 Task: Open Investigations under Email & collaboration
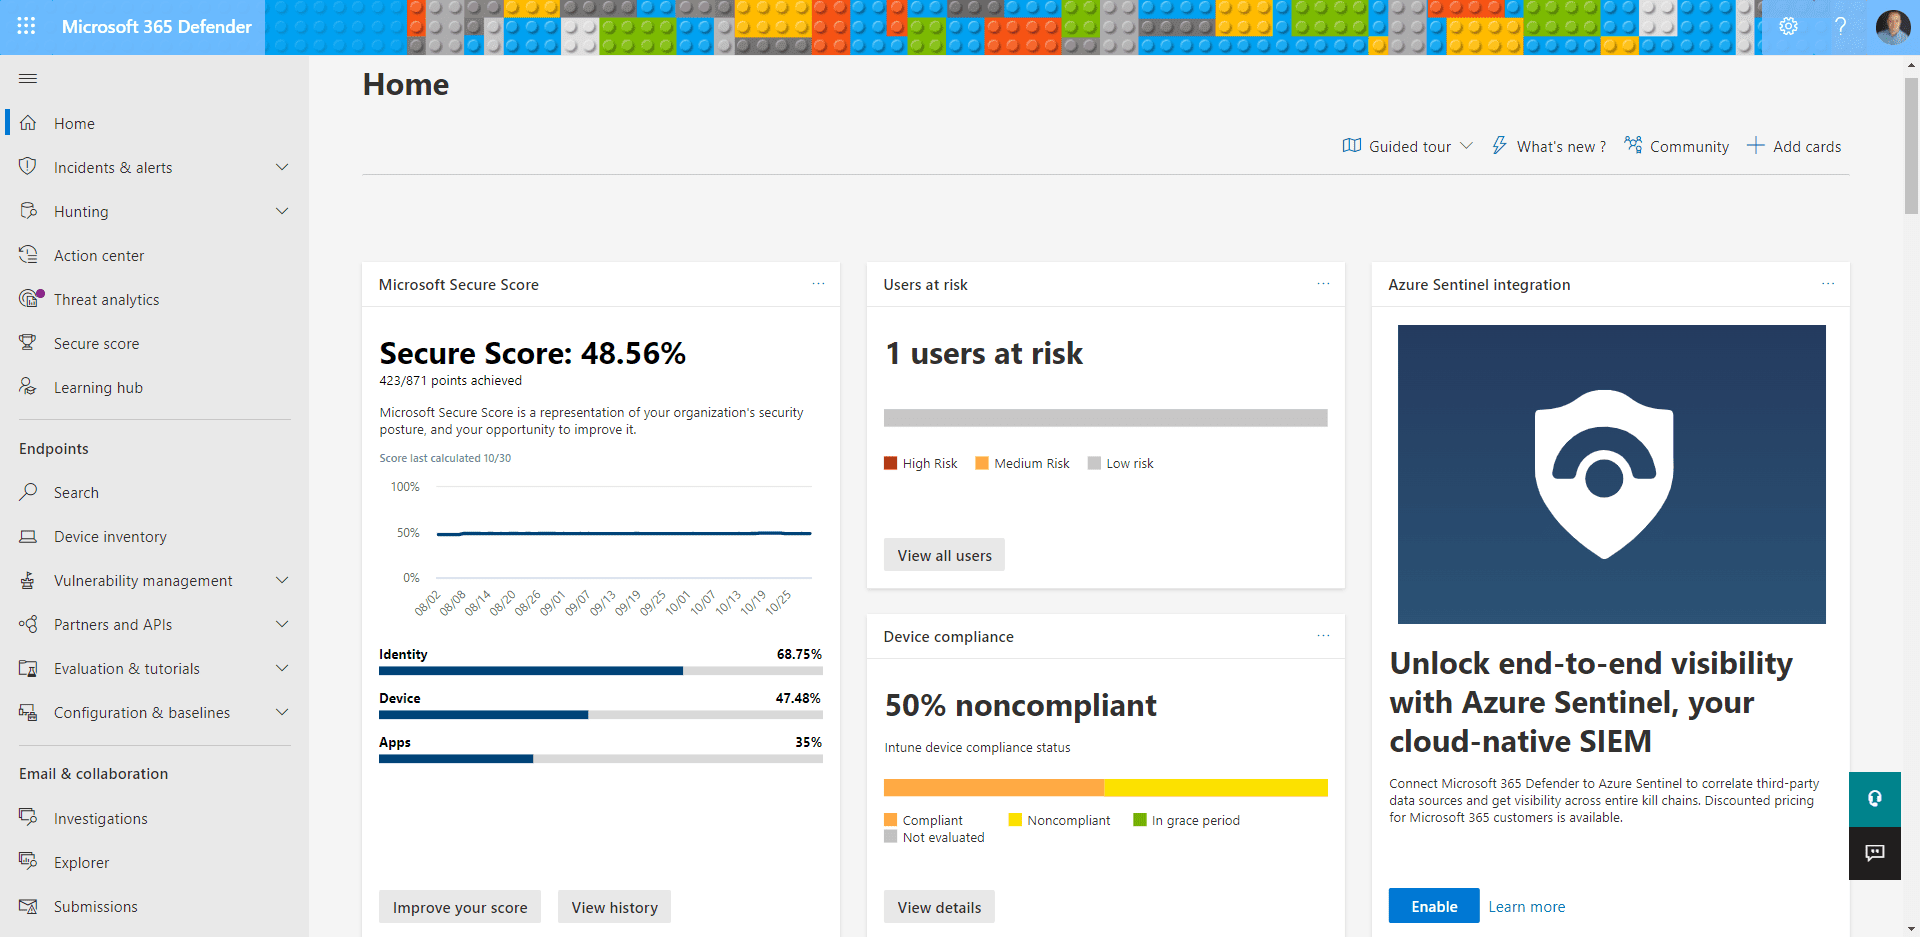100,818
